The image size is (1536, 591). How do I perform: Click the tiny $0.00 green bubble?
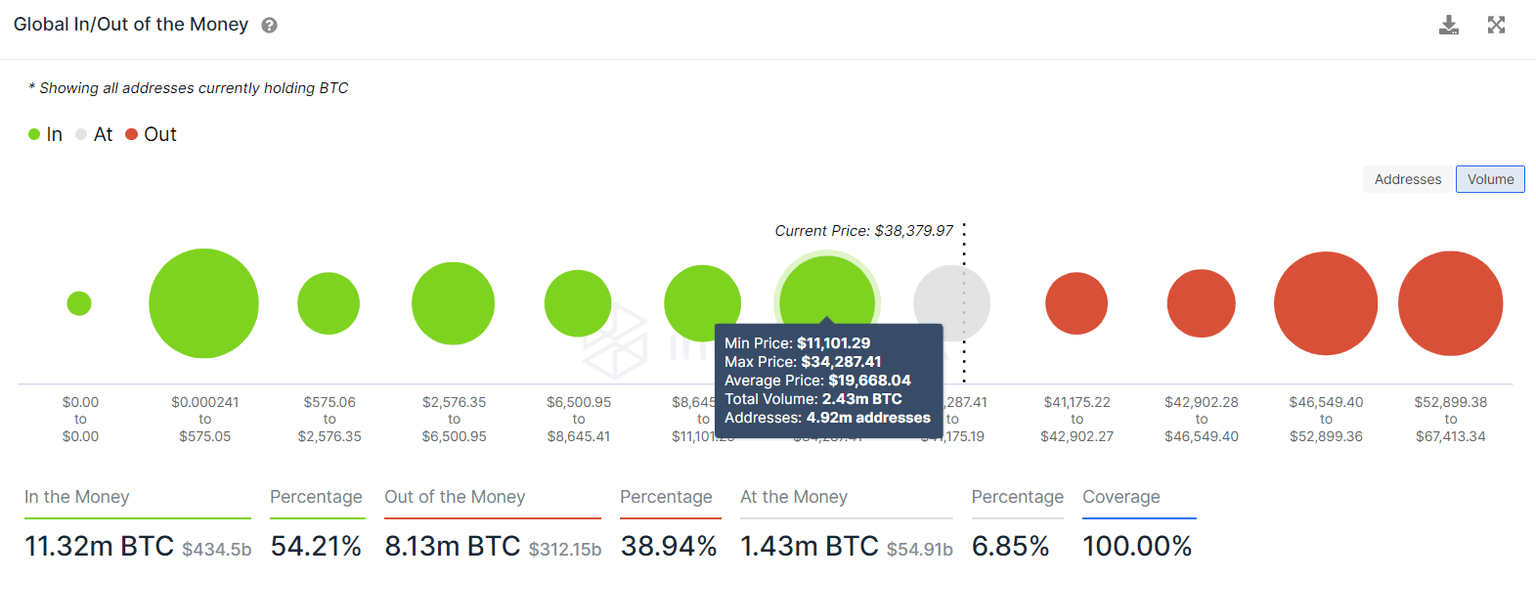(x=79, y=303)
